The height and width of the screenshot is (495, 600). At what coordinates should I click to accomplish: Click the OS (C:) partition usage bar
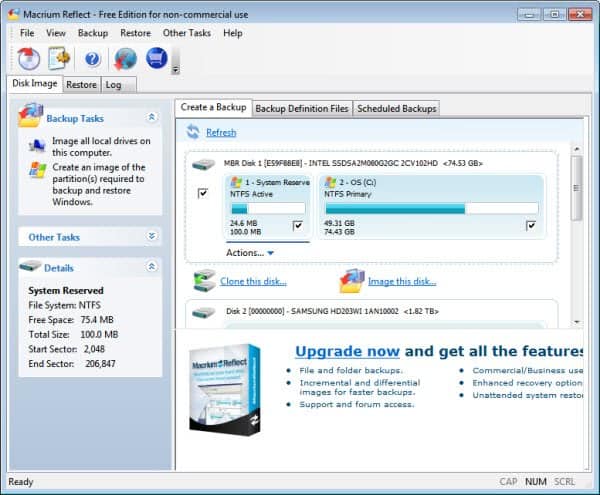point(431,208)
